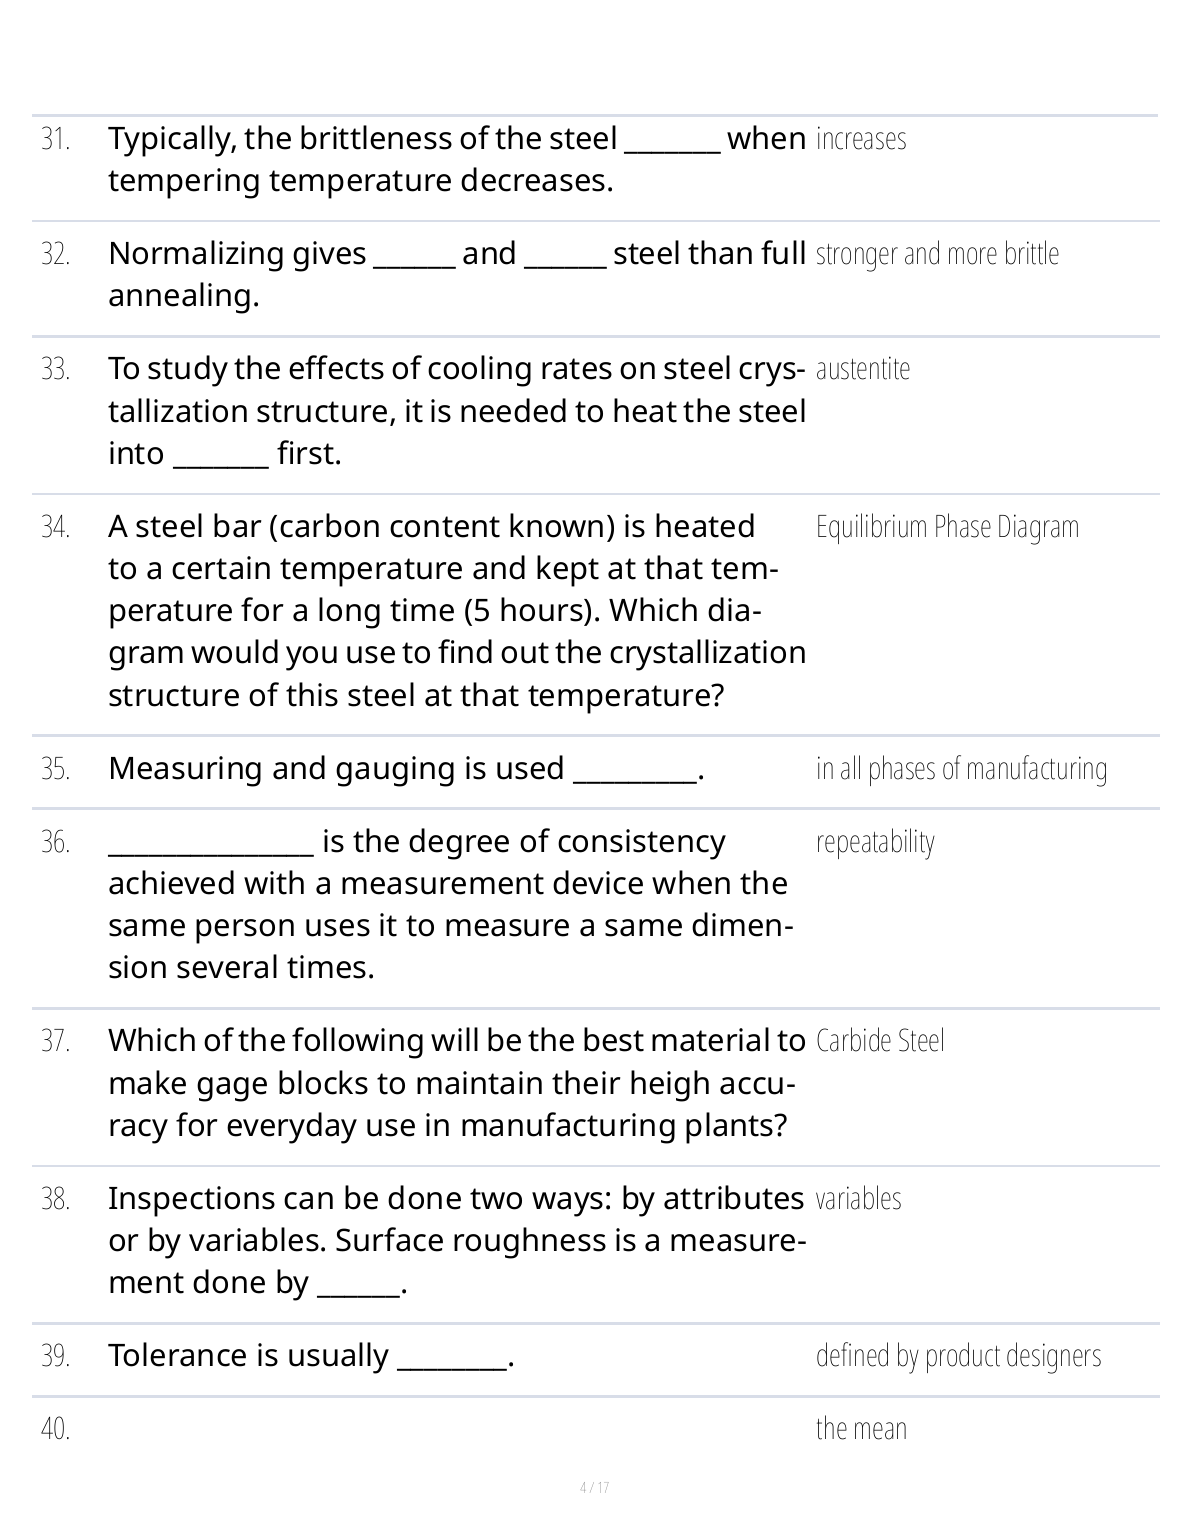Click the steel bar question 34 text
This screenshot has height=1540, width=1190.
[456, 610]
